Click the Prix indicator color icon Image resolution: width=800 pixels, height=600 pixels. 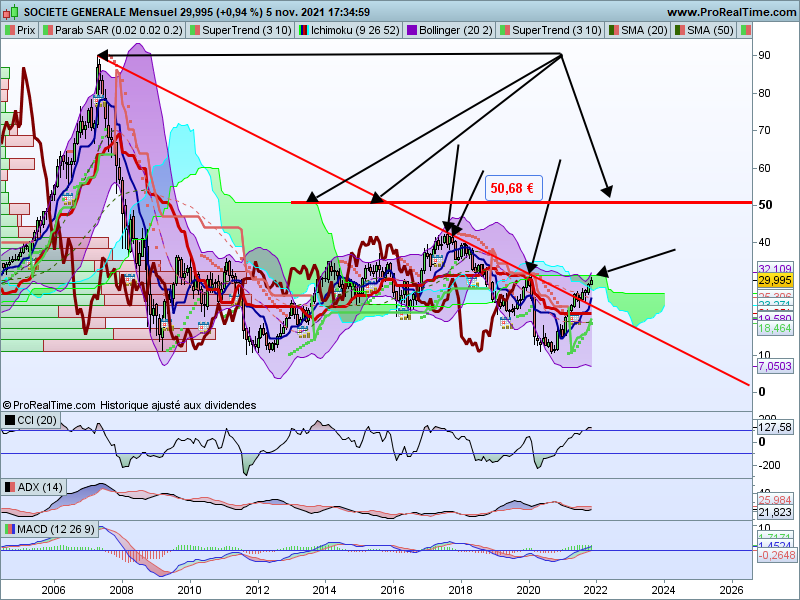[x=10, y=30]
